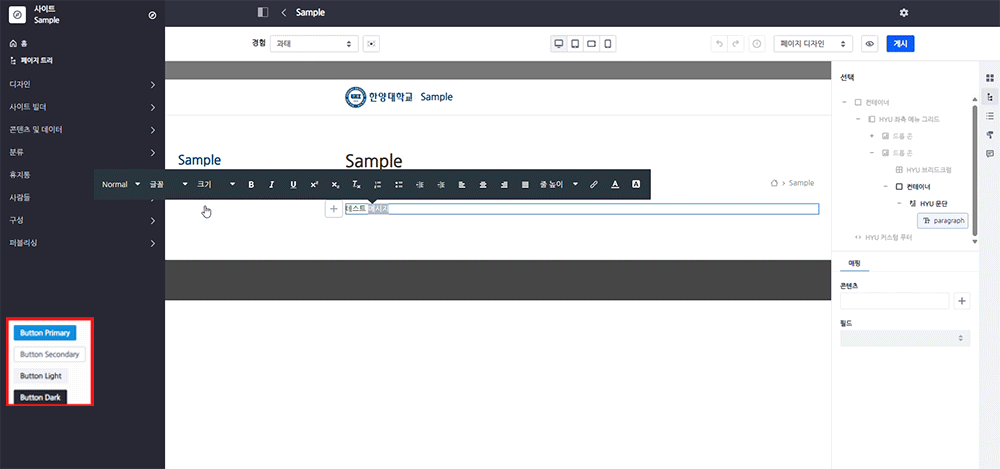
Task: Open the 매핑 tab
Action: tap(855, 262)
